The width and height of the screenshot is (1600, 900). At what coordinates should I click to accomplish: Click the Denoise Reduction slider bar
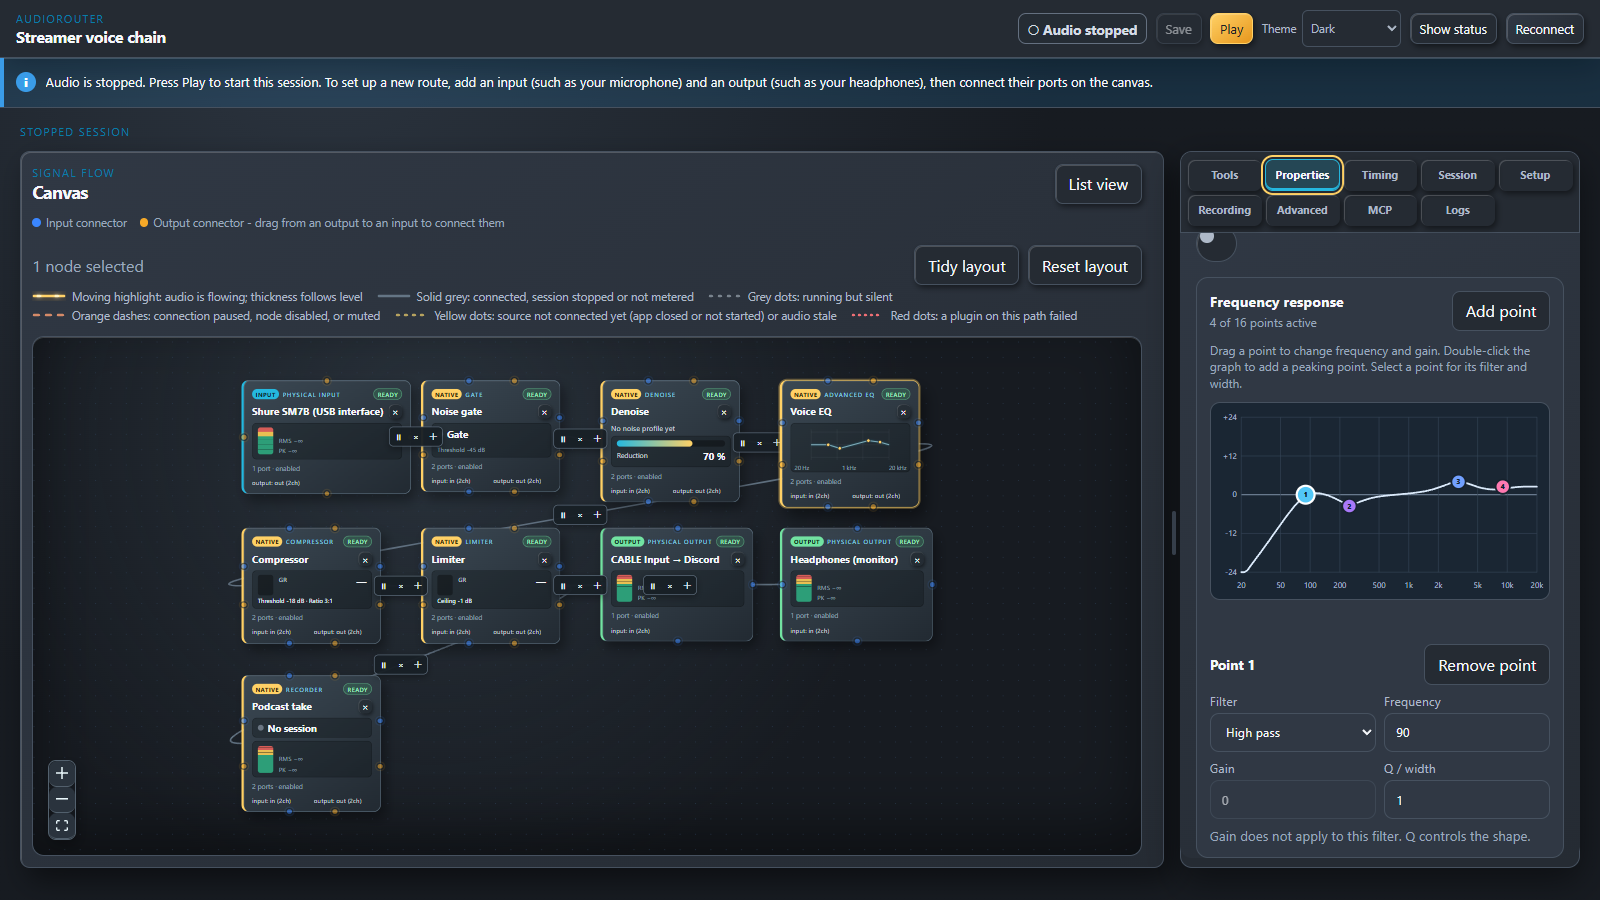[670, 443]
